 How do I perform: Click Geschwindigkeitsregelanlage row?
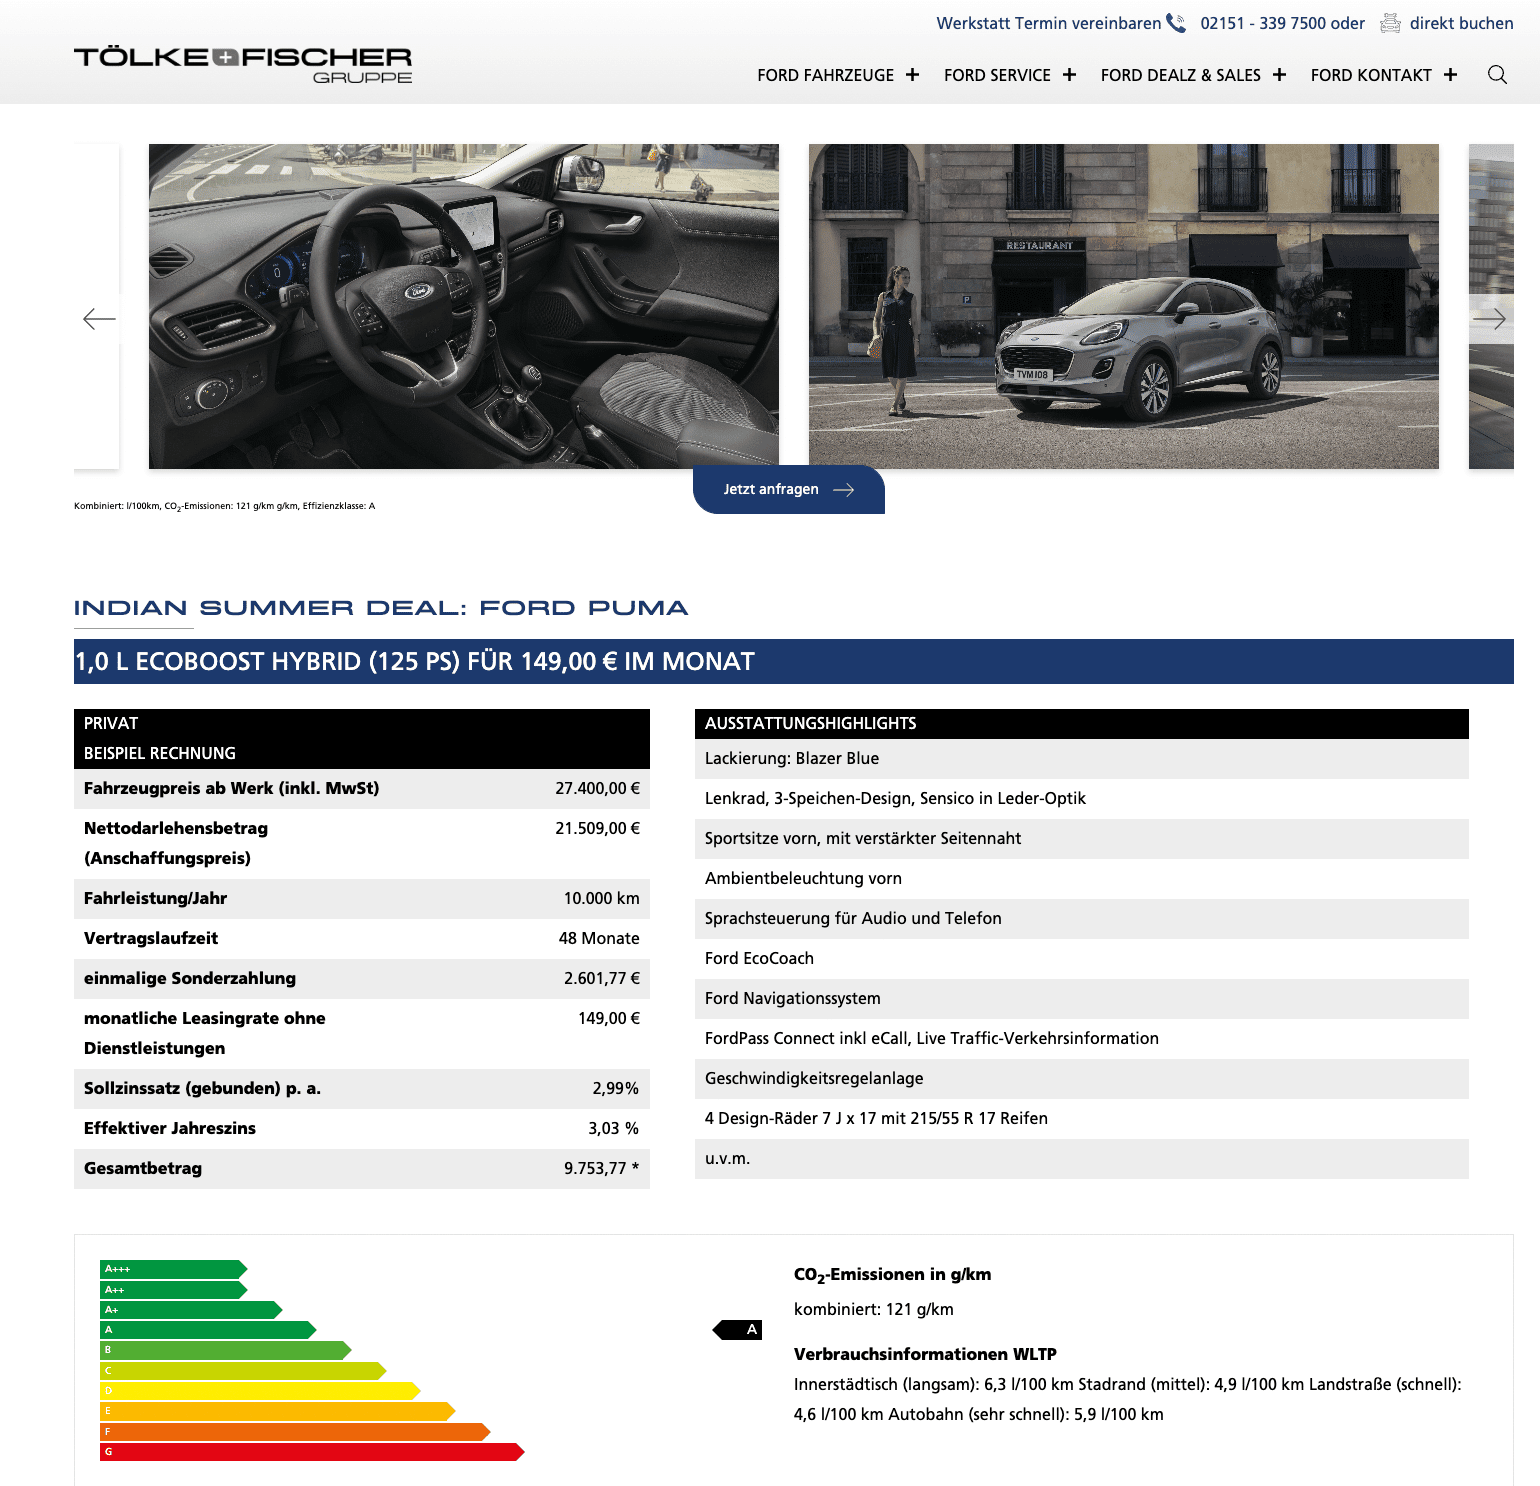1082,1079
